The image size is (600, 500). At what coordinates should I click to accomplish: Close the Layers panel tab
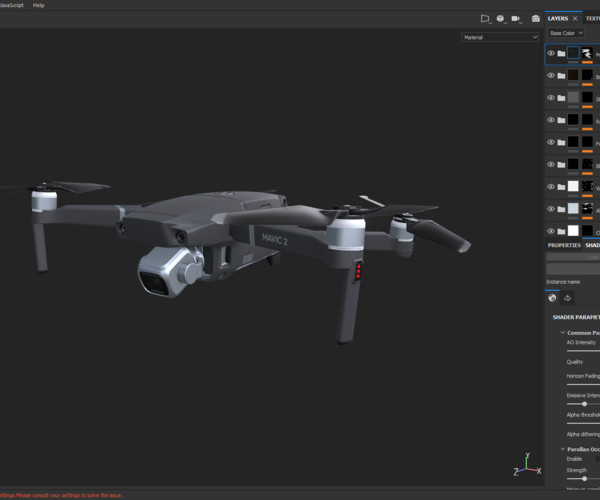(575, 18)
